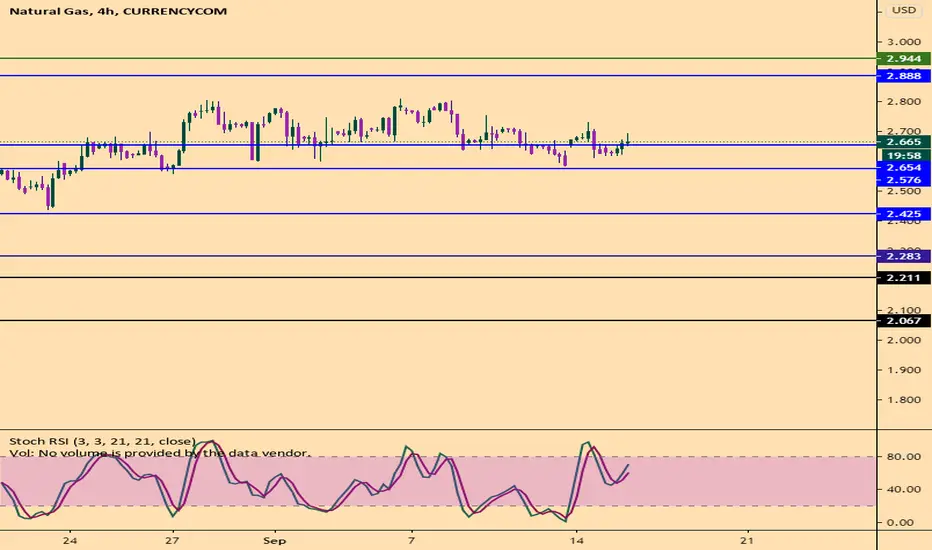Click the 24 date label on time axis
Viewport: 932px width, 550px height.
coord(70,540)
